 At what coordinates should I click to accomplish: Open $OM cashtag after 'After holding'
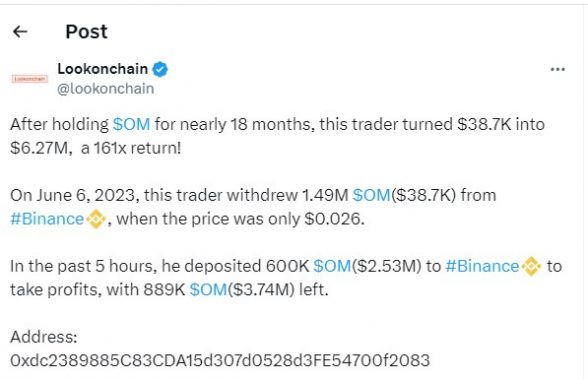pos(131,124)
